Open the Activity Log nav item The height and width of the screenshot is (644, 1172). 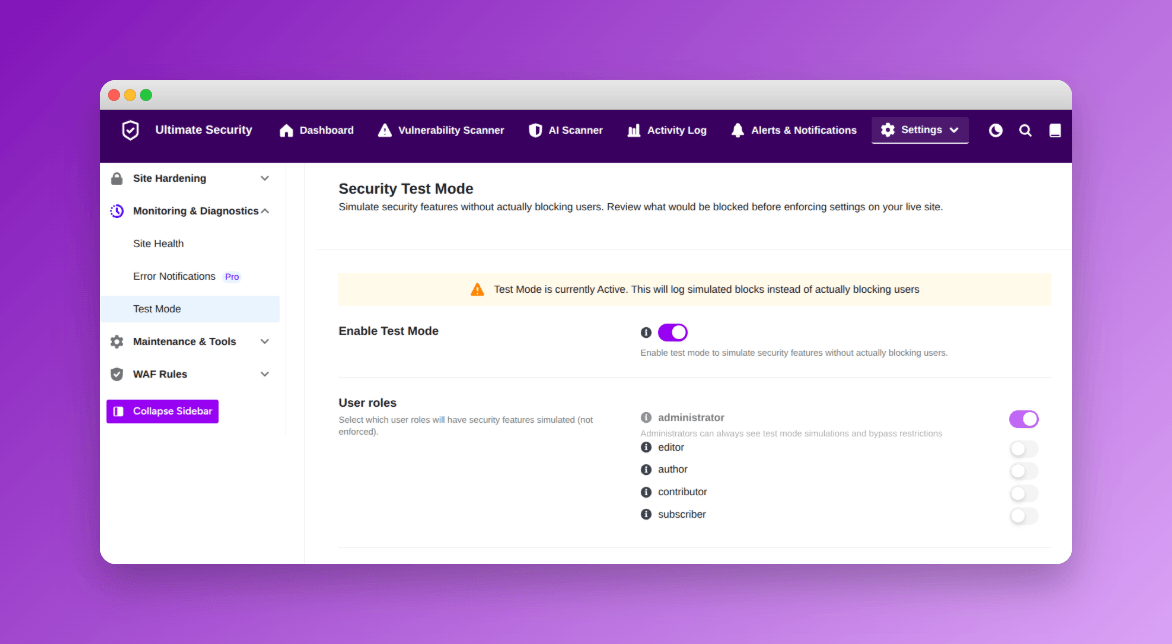pyautogui.click(x=667, y=131)
